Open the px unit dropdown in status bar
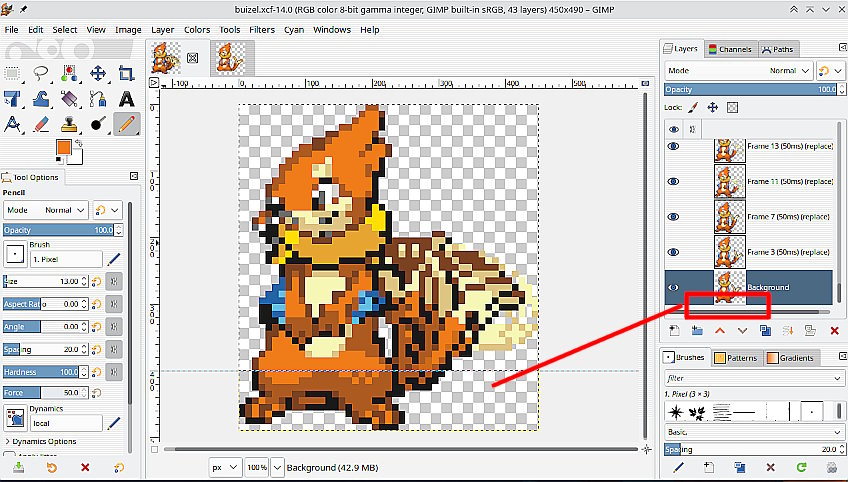848x482 pixels. pos(225,467)
